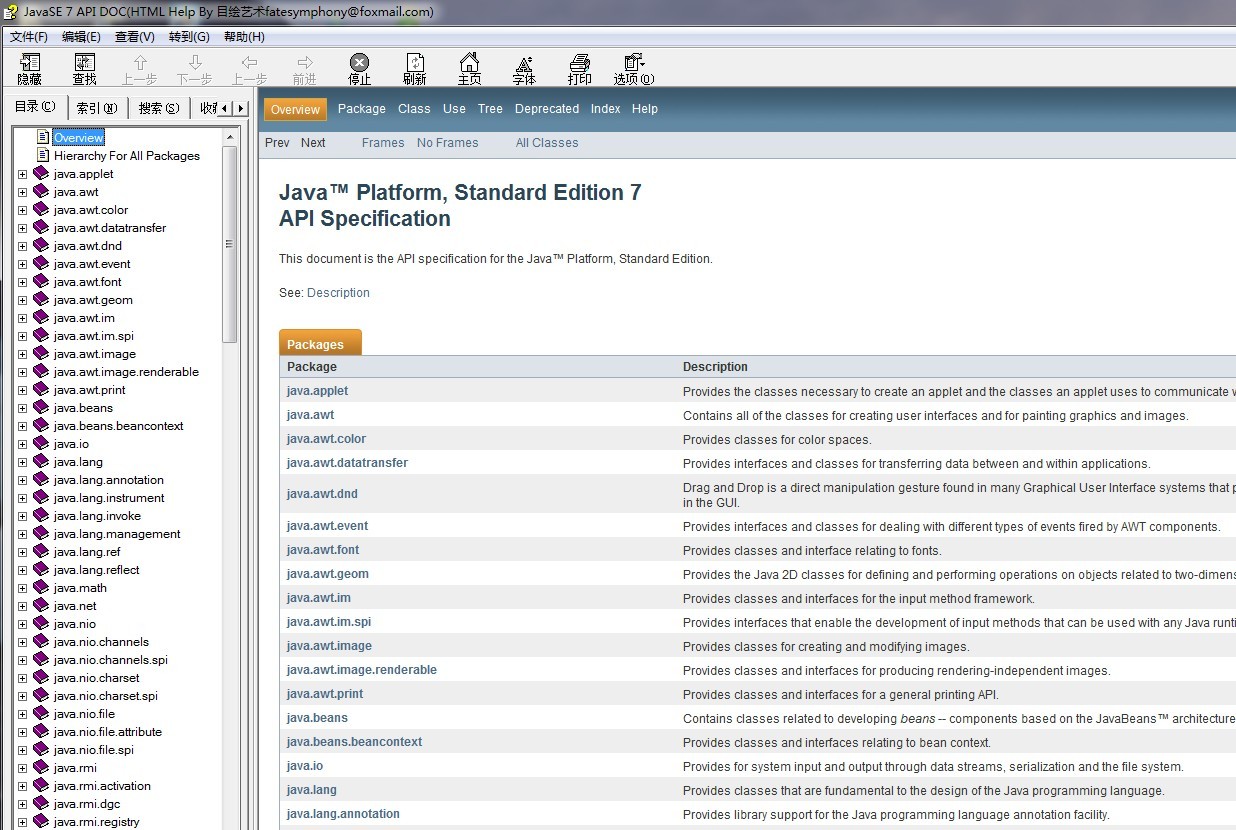The height and width of the screenshot is (830, 1236).
Task: Click the book icon for java.awt.dnd
Action: pos(41,245)
